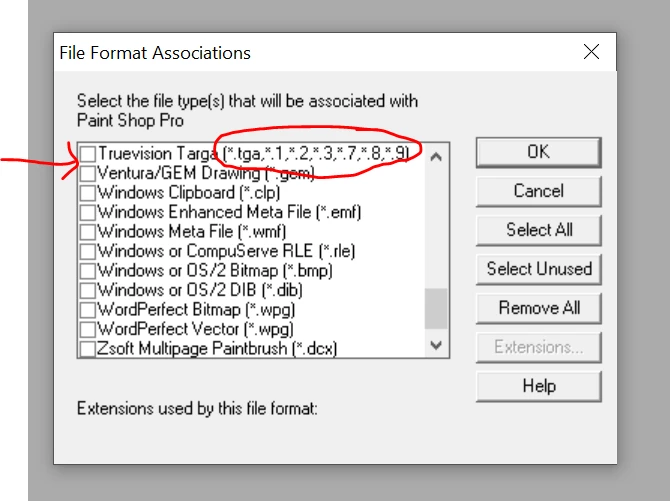Close the File Format Associations dialog
670x501 pixels.
click(x=591, y=52)
